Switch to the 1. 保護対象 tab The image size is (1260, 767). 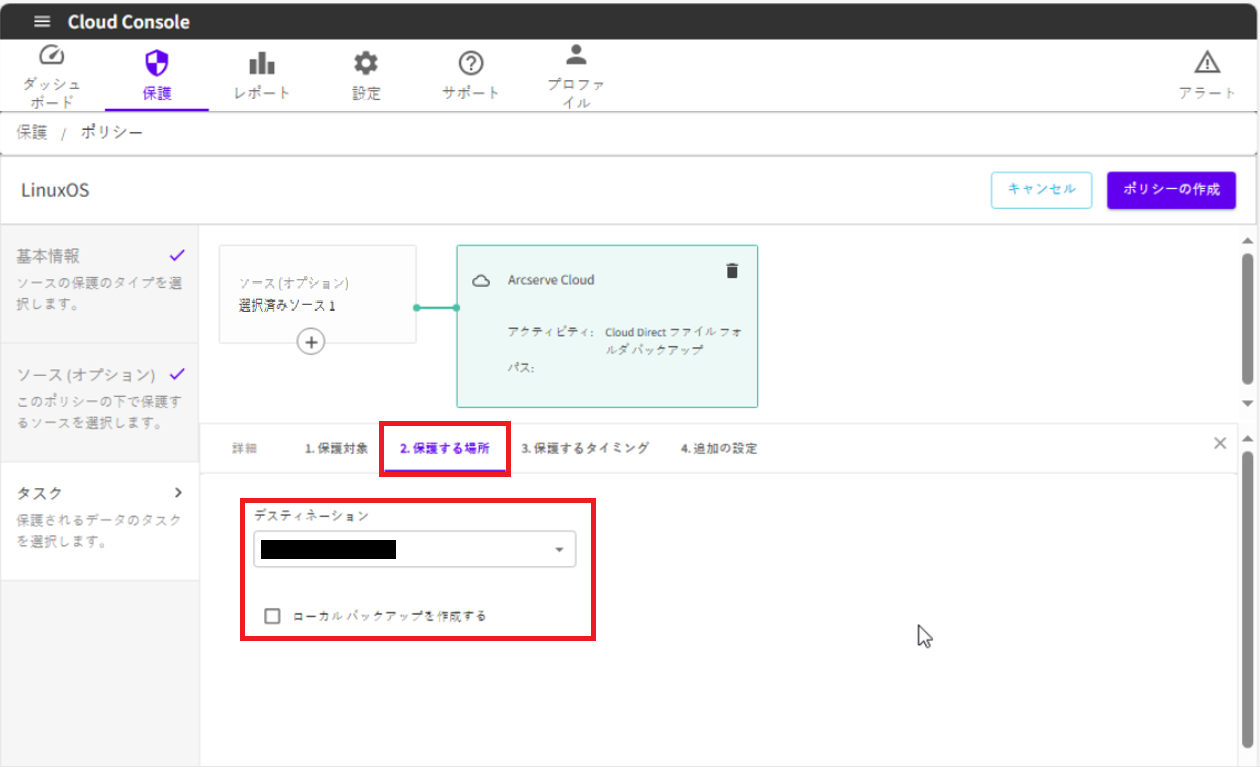click(x=336, y=448)
